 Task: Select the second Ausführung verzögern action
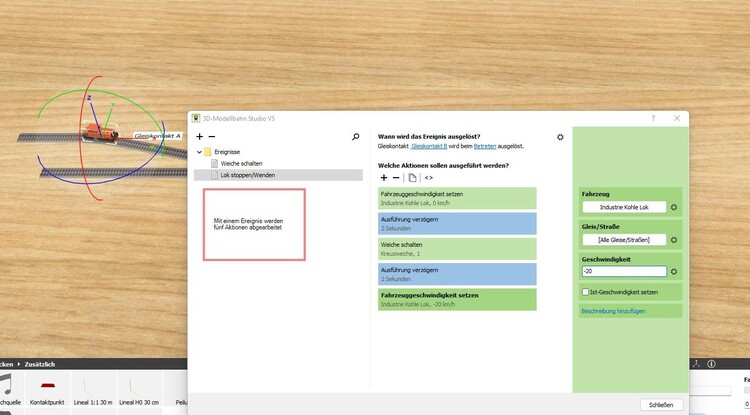coord(457,274)
